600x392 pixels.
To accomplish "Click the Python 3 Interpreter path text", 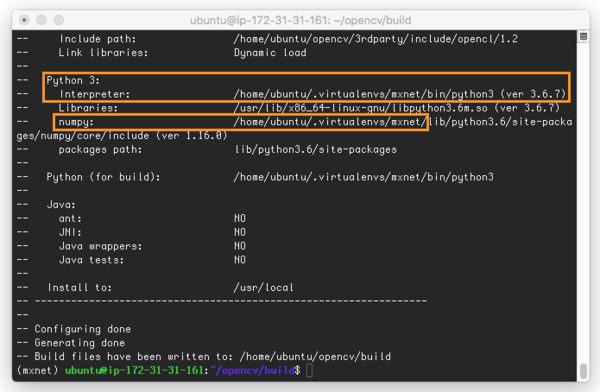I will pyautogui.click(x=399, y=94).
